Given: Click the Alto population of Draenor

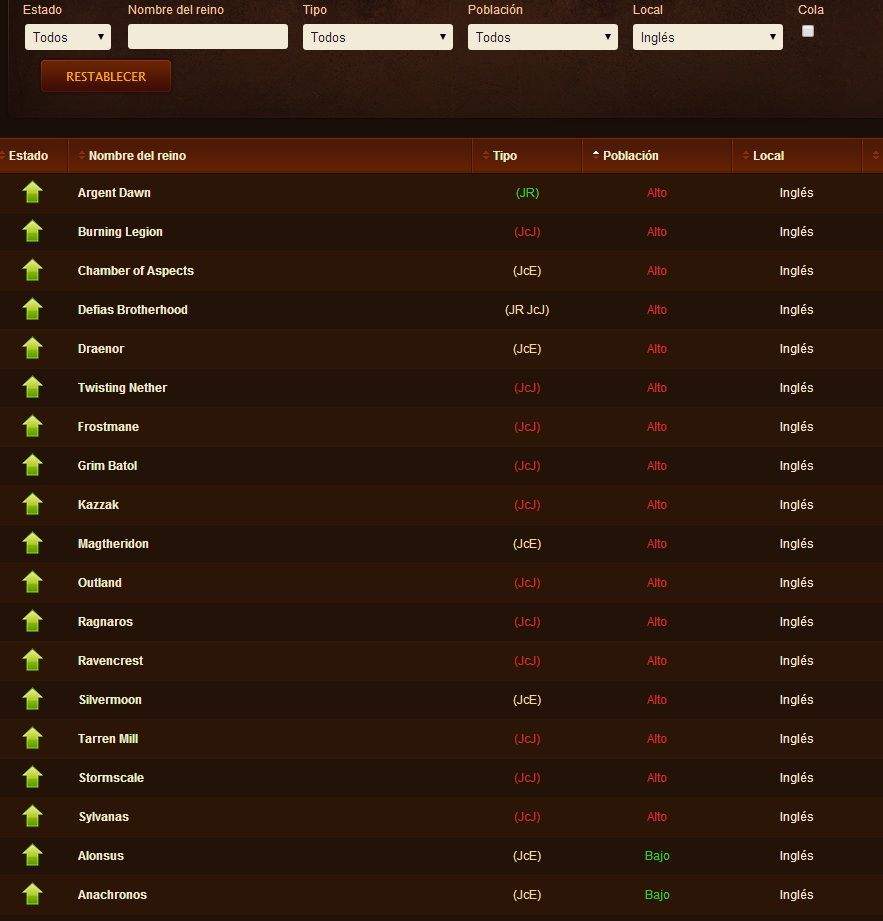Looking at the screenshot, I should tap(657, 349).
